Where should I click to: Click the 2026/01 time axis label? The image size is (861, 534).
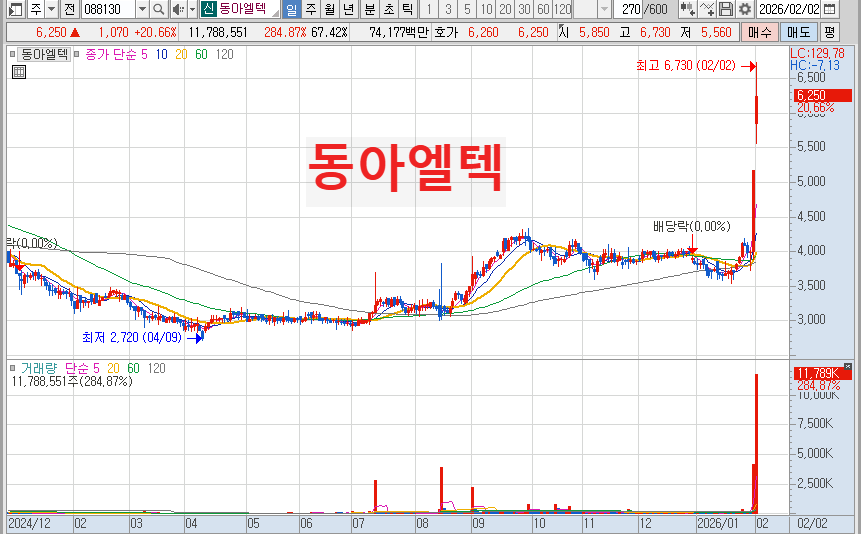[718, 524]
